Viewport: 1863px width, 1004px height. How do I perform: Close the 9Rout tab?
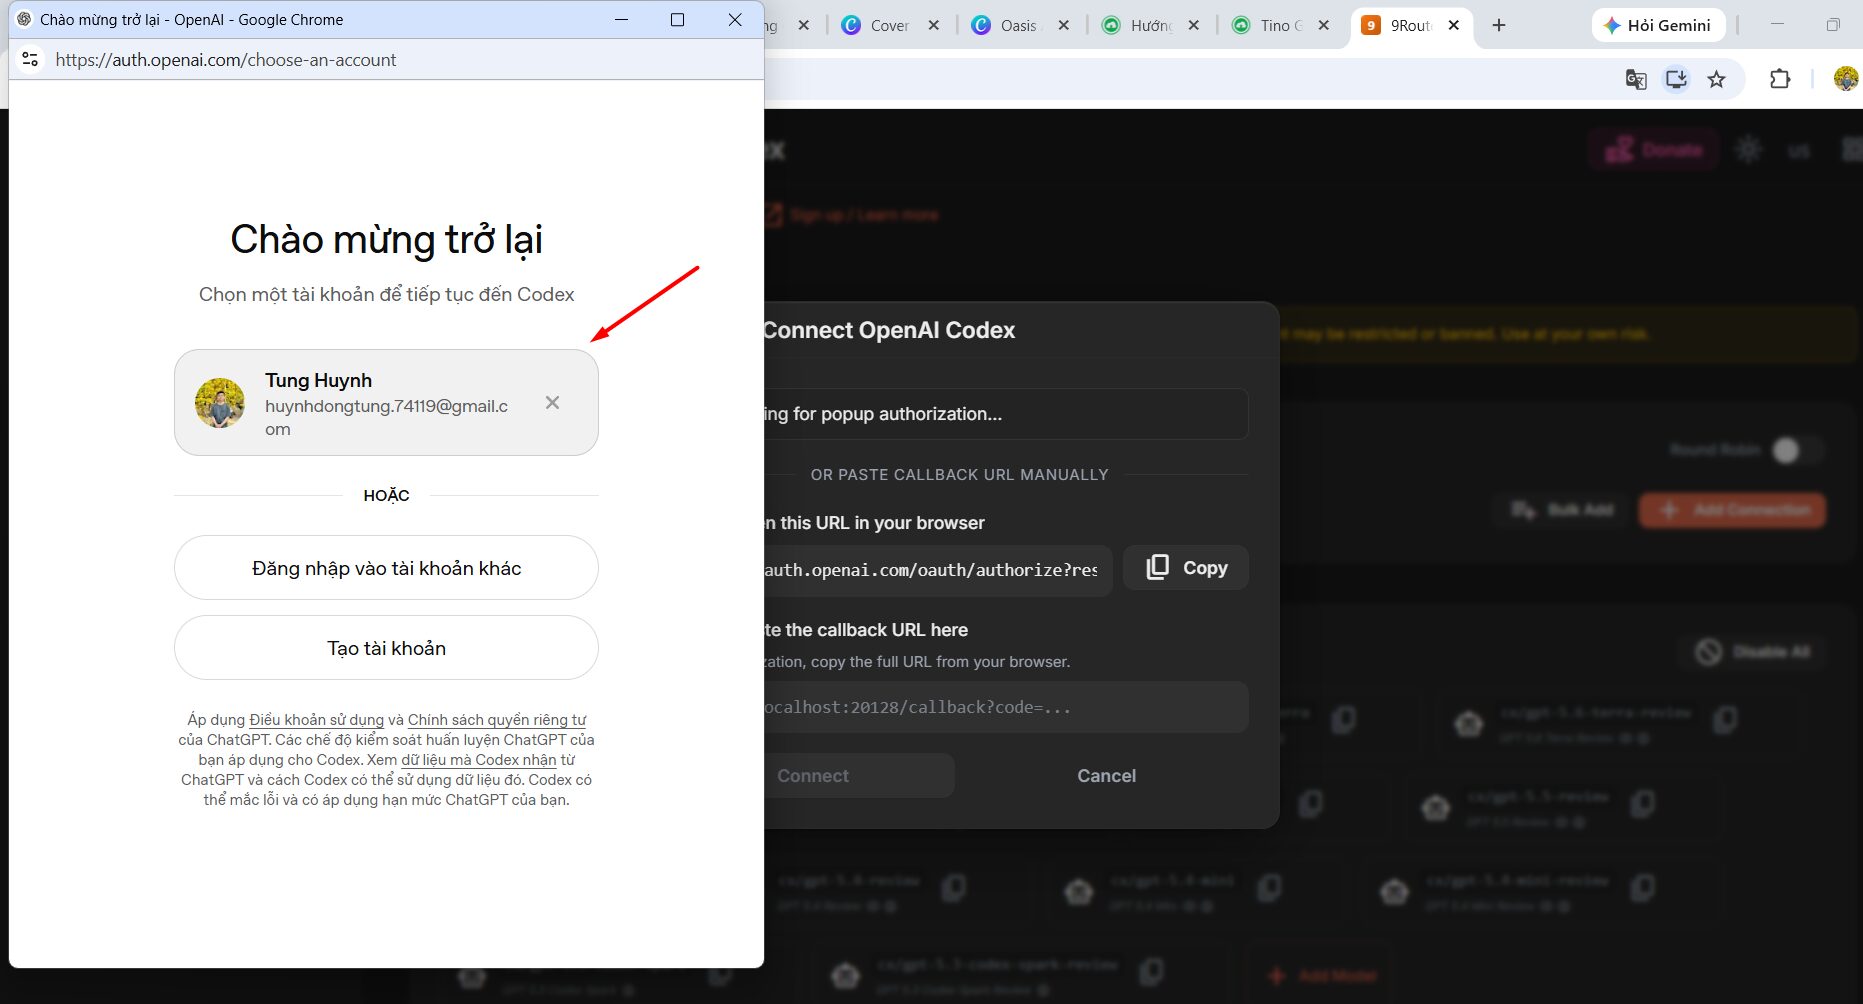[1454, 26]
